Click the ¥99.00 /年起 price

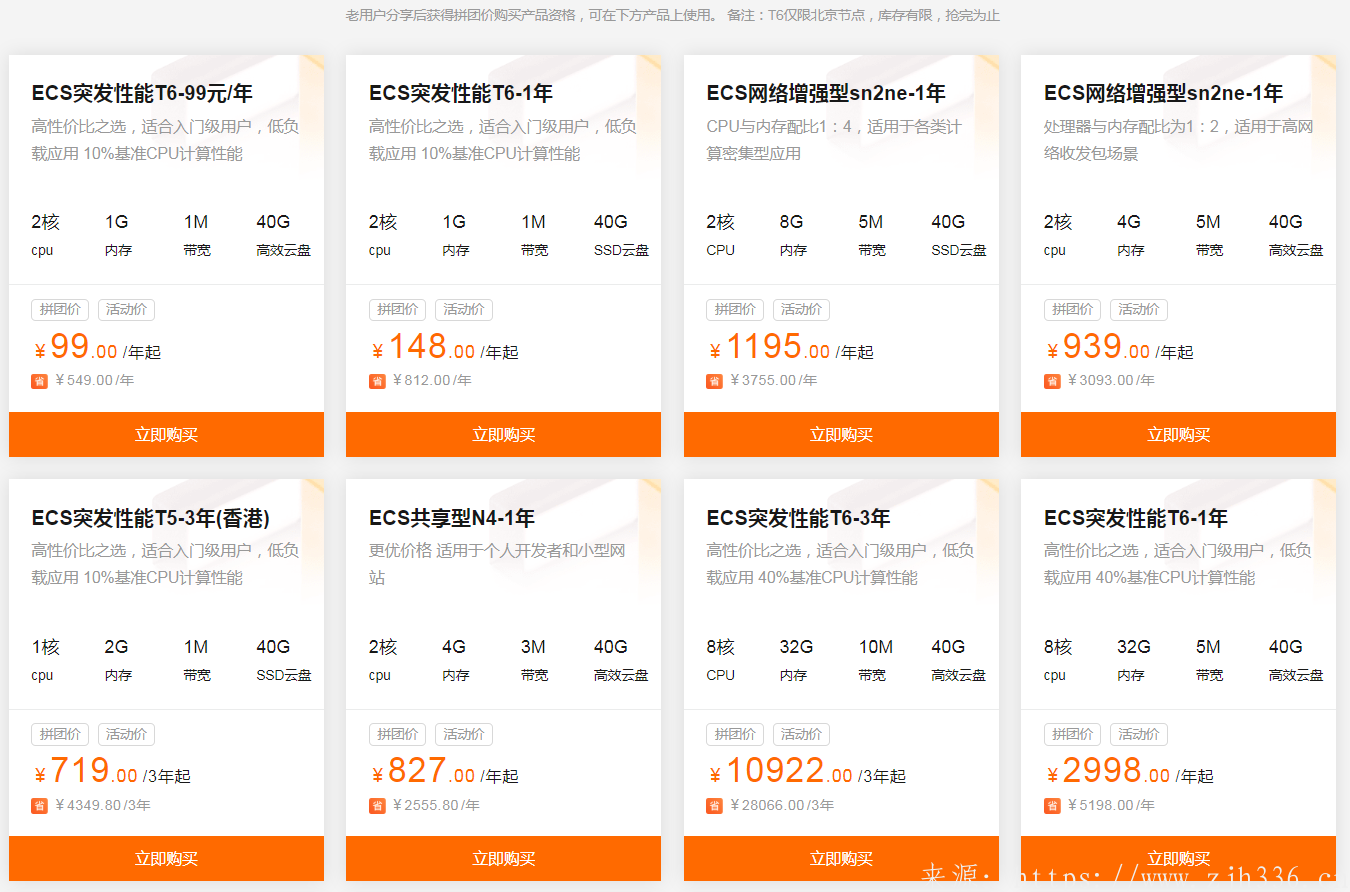(97, 348)
